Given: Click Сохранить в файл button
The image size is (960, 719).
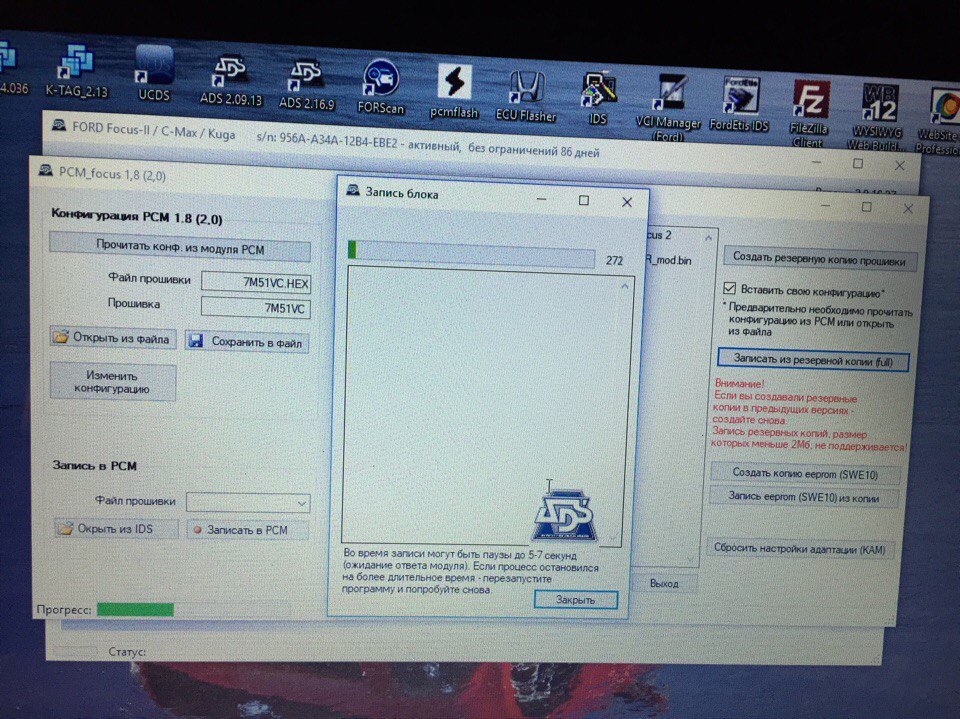Looking at the screenshot, I should pyautogui.click(x=247, y=342).
